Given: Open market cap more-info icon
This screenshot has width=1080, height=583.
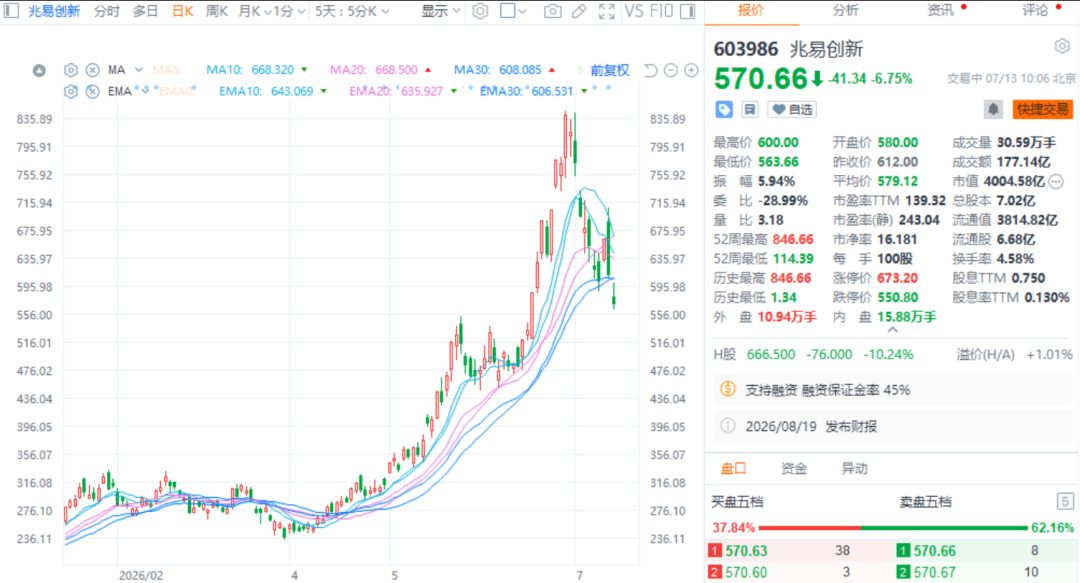Looking at the screenshot, I should 1056,181.
